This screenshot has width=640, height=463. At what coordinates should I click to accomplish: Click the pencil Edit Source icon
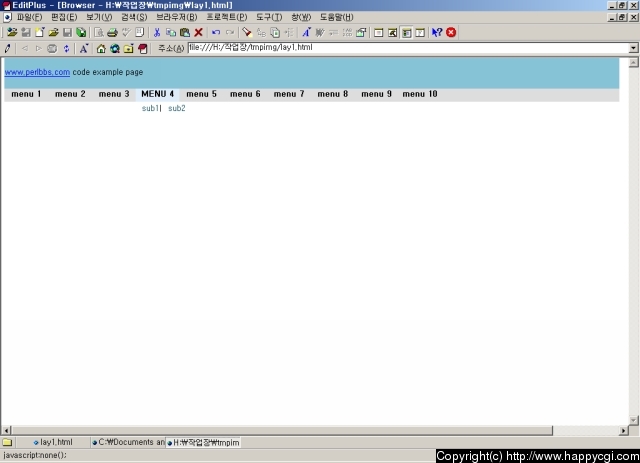8,48
